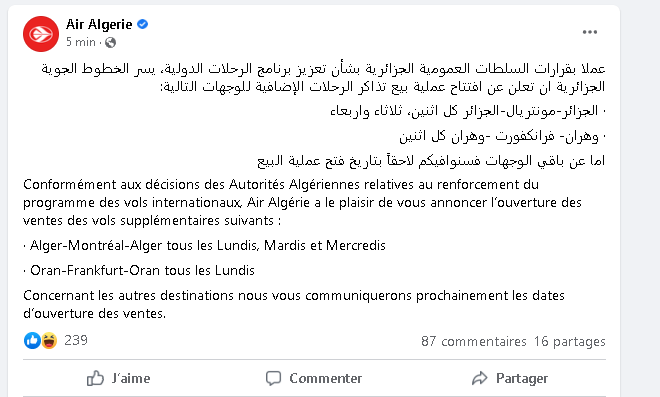
Task: Click the public globe visibility icon
Action: pos(110,43)
